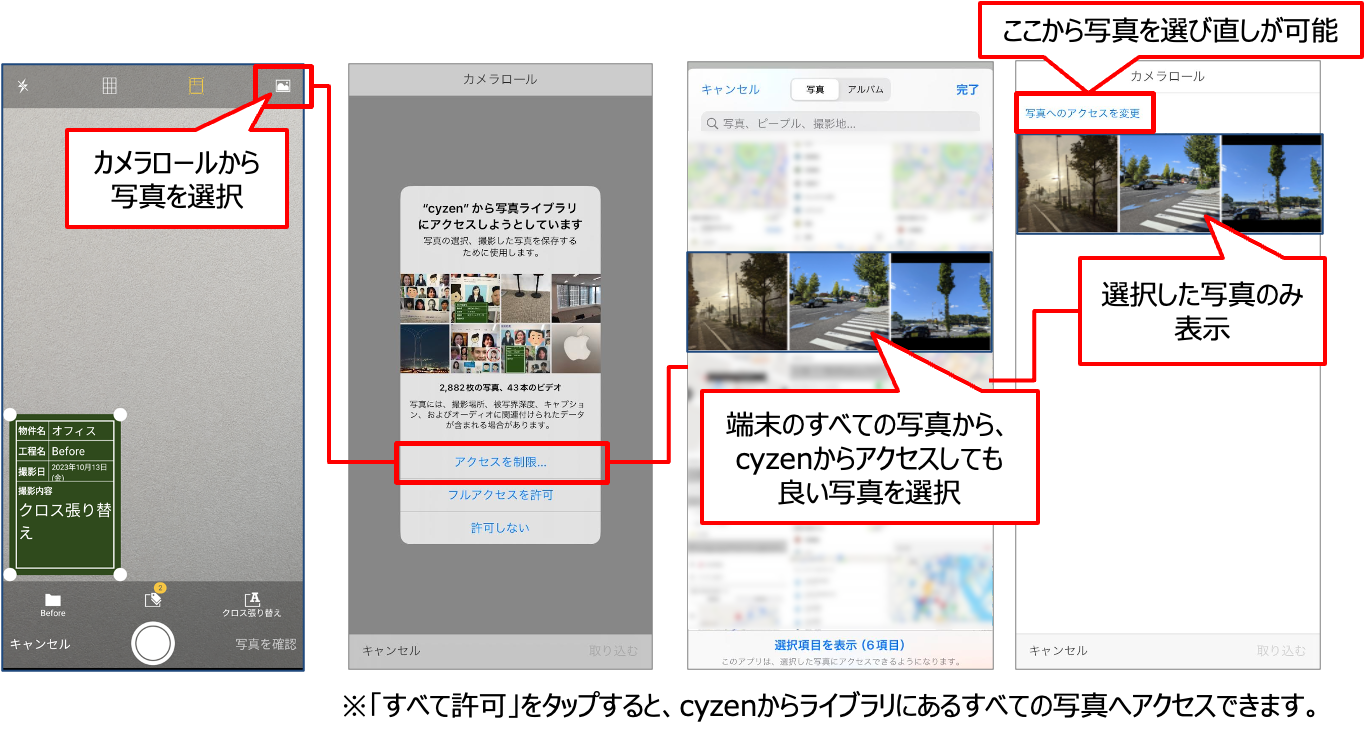Image resolution: width=1364 pixels, height=740 pixels.
Task: Select the sunset sidewalk photo in picker
Action: (737, 302)
